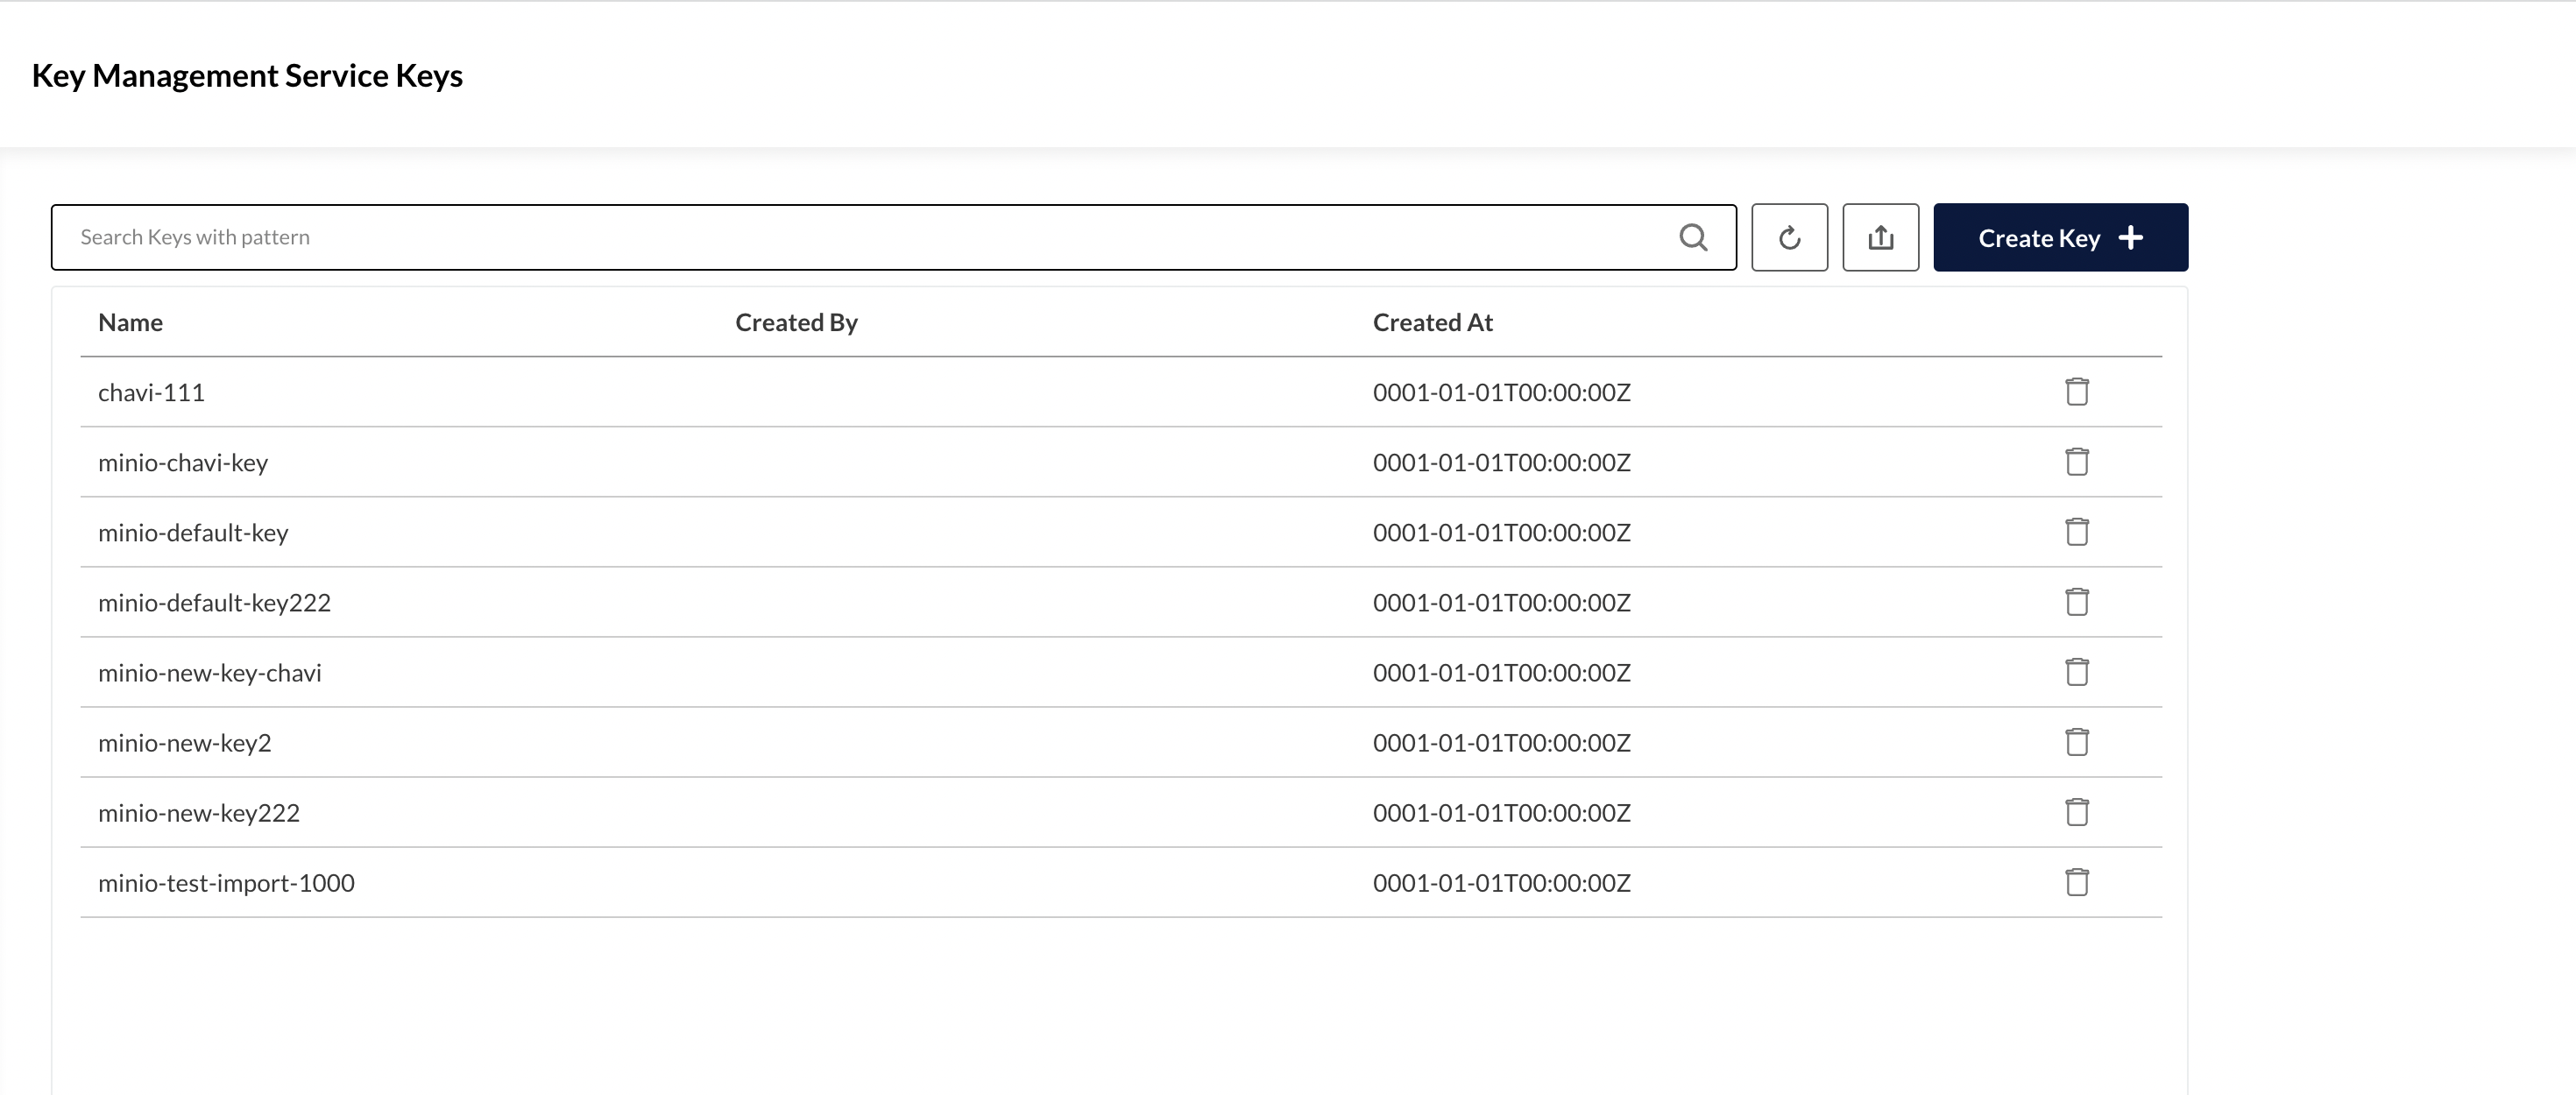Viewport: 2576px width, 1095px height.
Task: Open the minio-test-import-1000 row
Action: pyautogui.click(x=226, y=883)
